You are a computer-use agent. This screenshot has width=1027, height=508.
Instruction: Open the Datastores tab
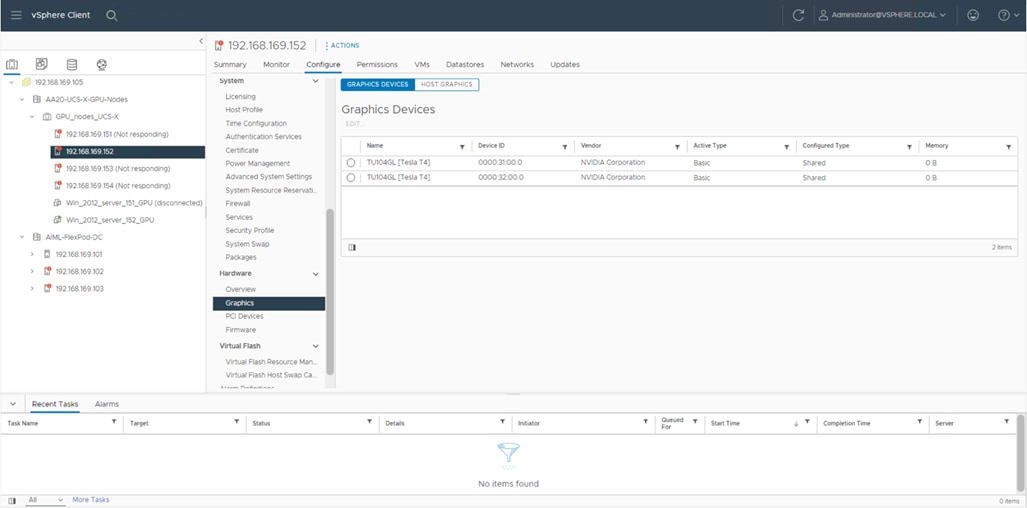coord(465,65)
